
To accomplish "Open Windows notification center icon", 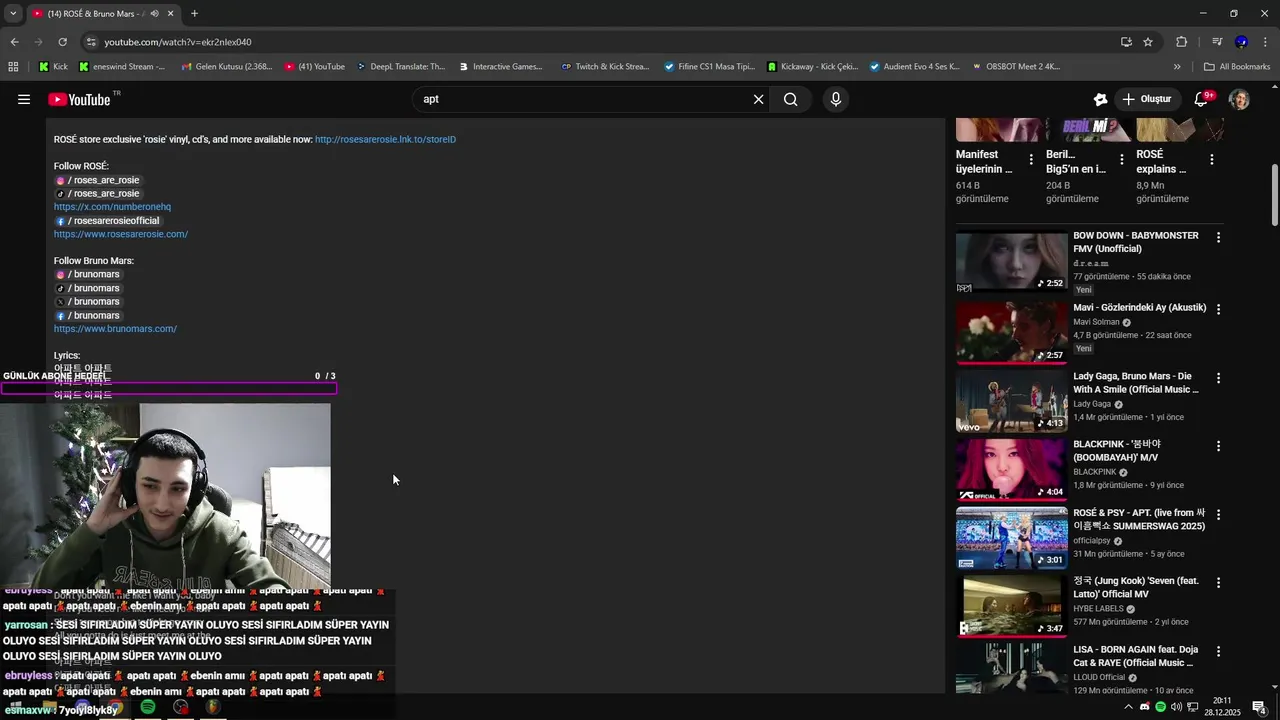I will [x=1259, y=707].
